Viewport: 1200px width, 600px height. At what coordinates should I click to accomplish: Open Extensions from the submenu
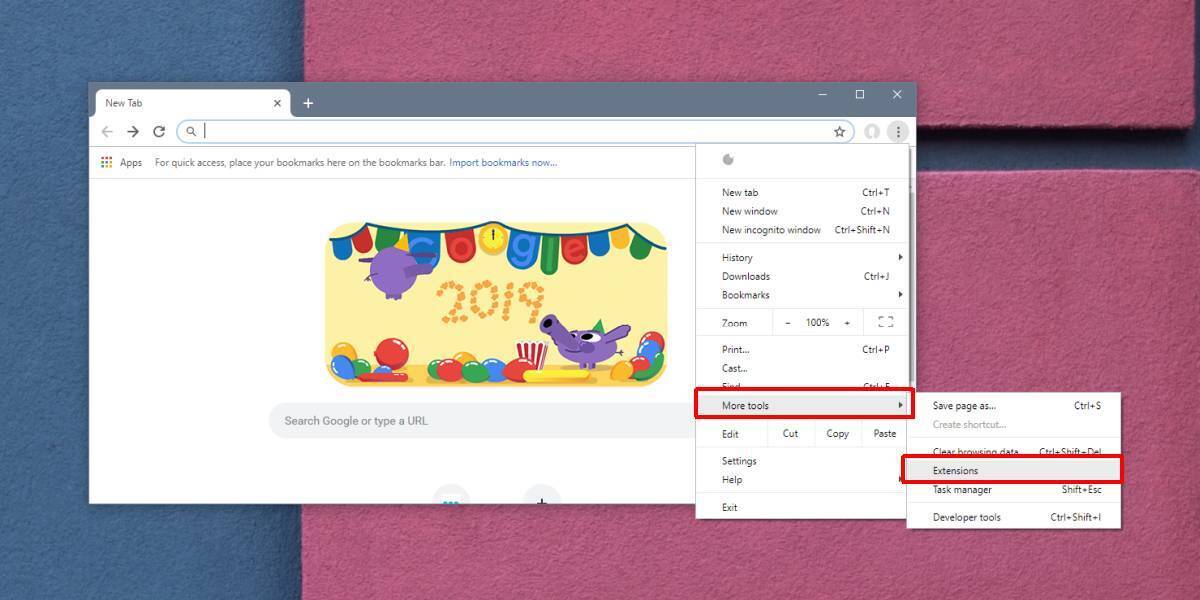[1013, 470]
